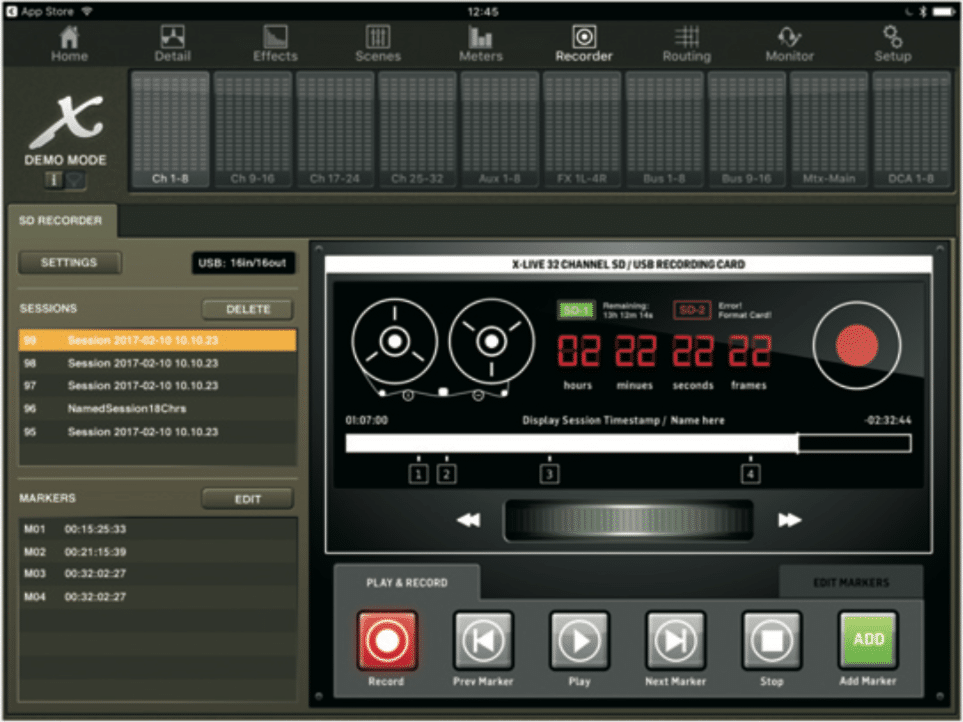Open the Home view

point(69,44)
